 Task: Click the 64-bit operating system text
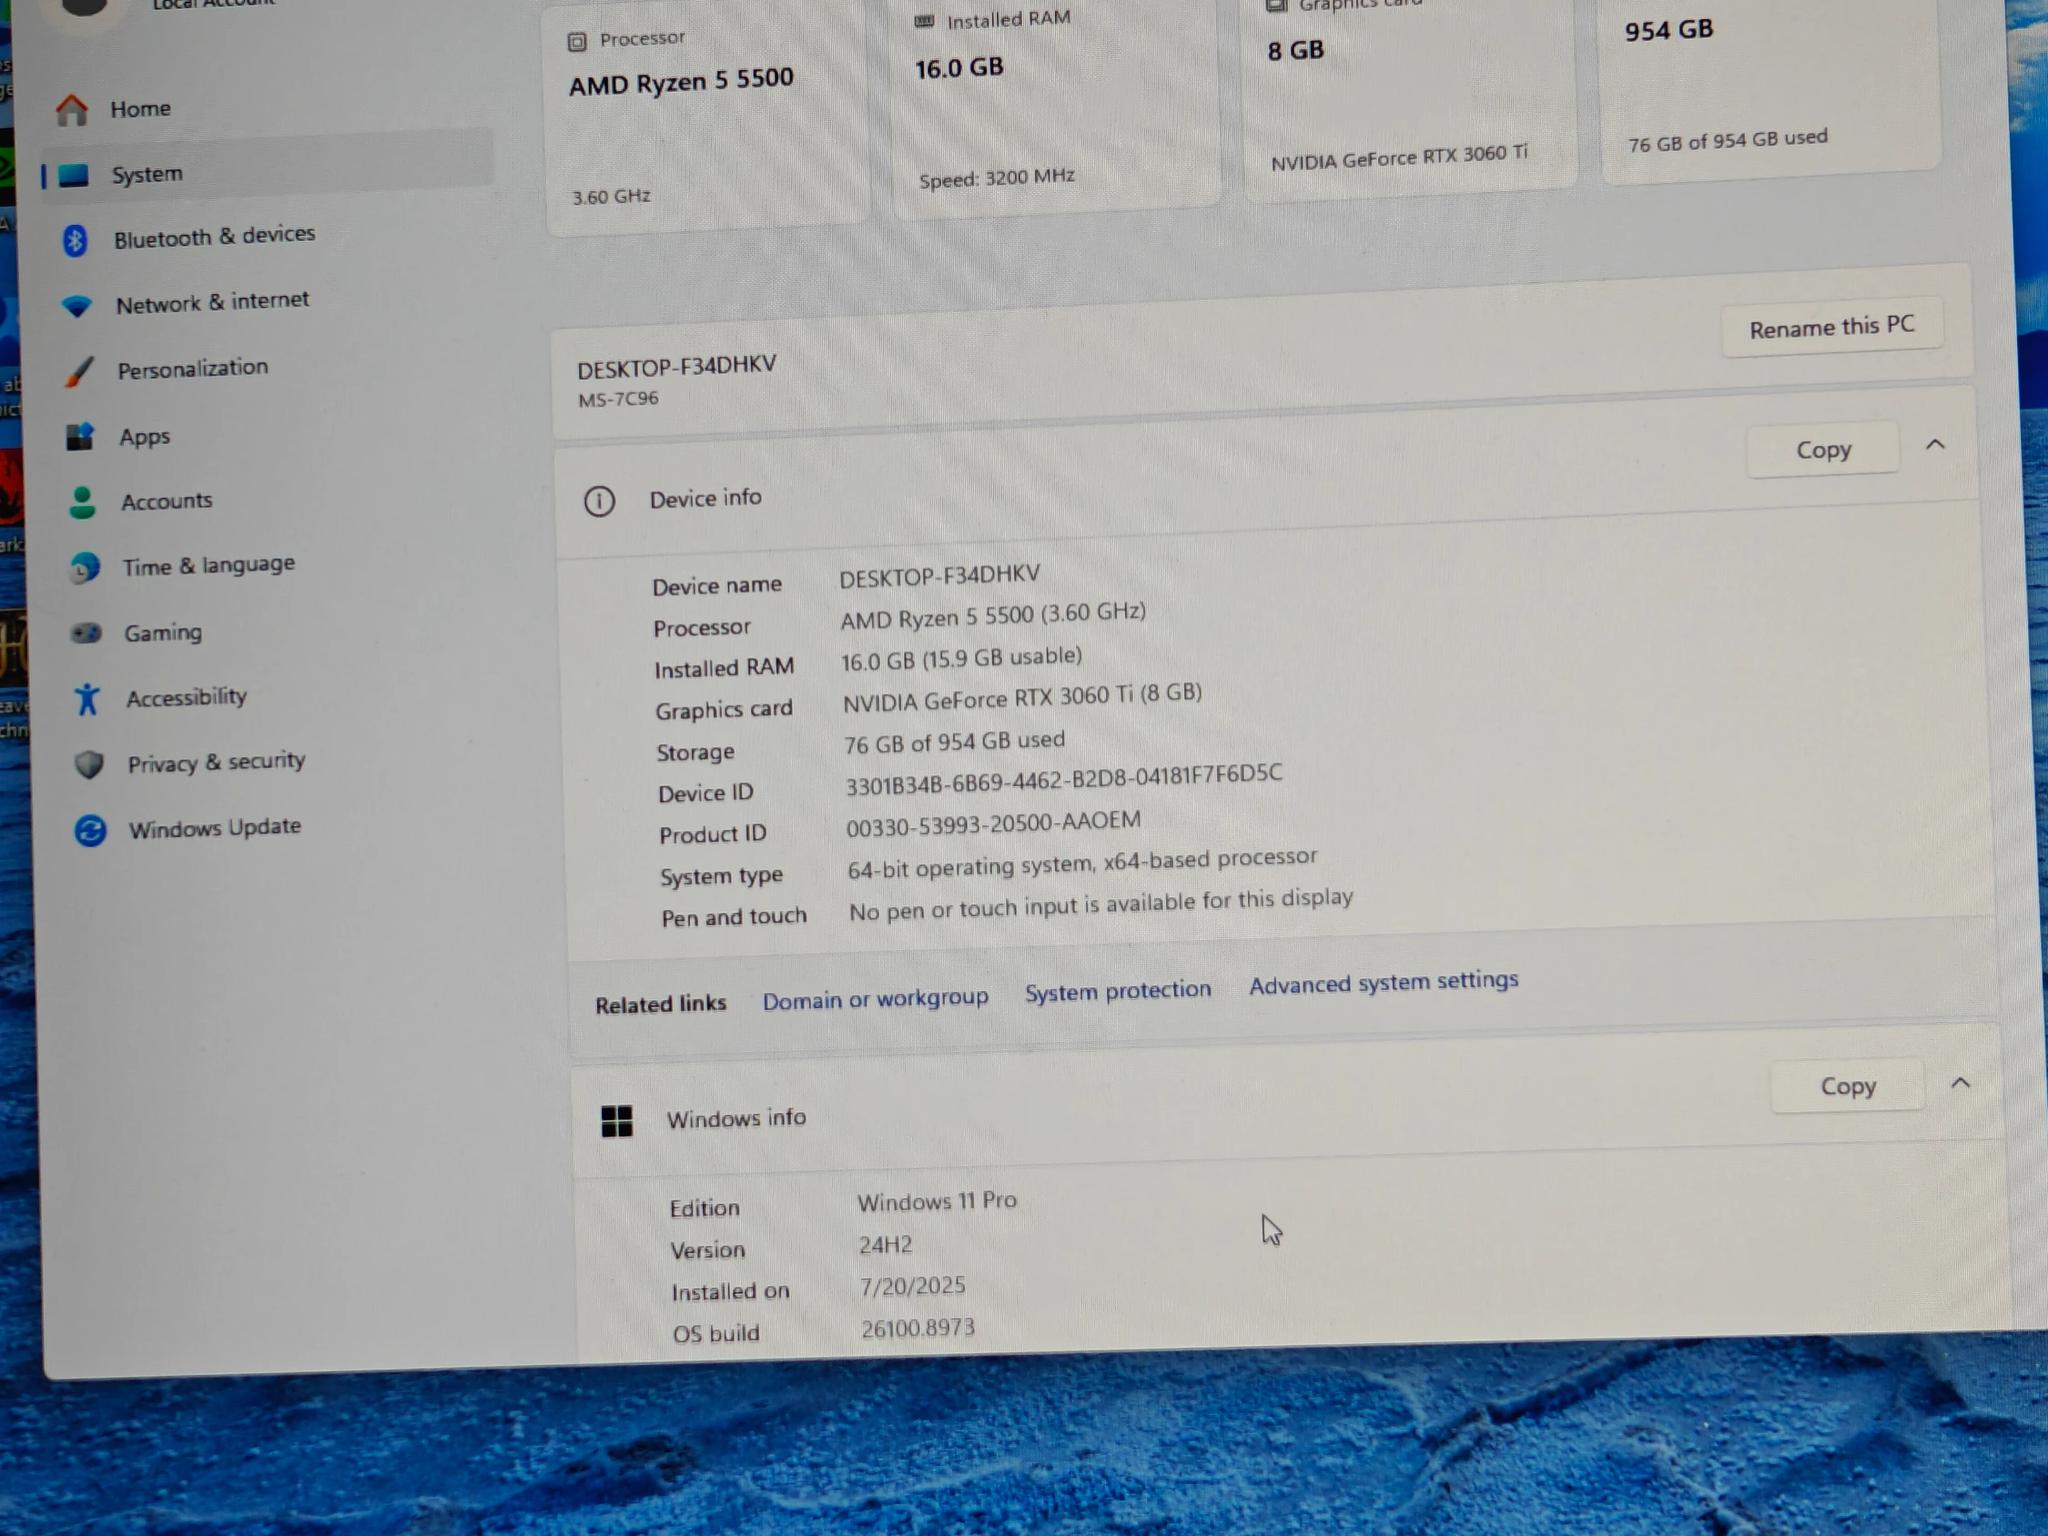coord(1082,863)
